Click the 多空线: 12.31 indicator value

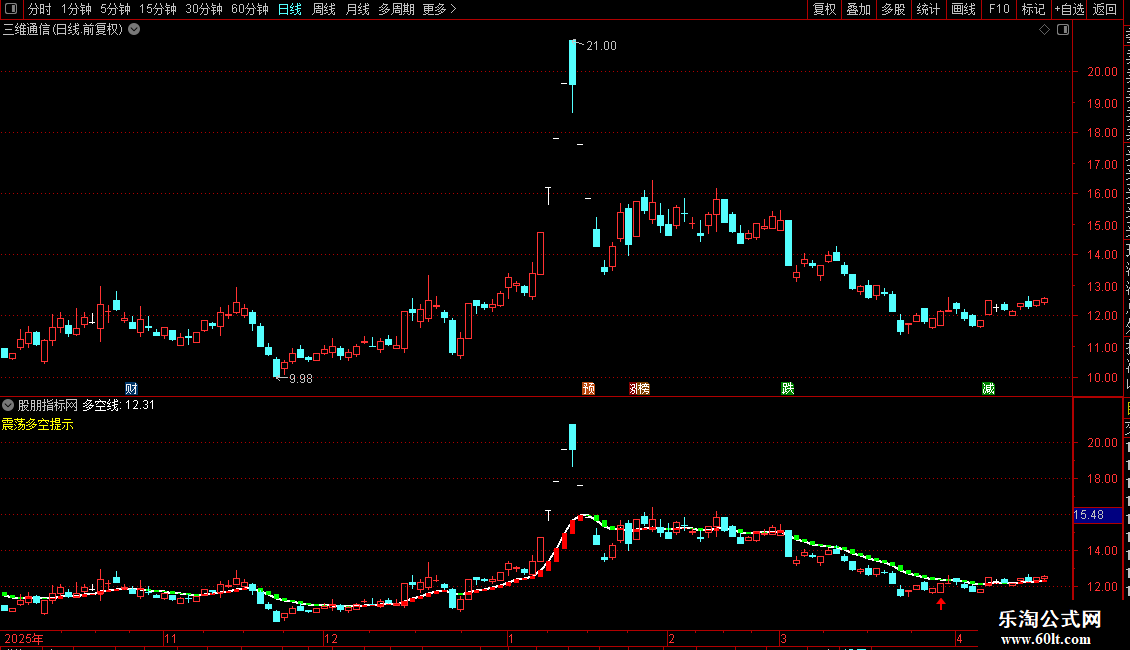coord(119,405)
